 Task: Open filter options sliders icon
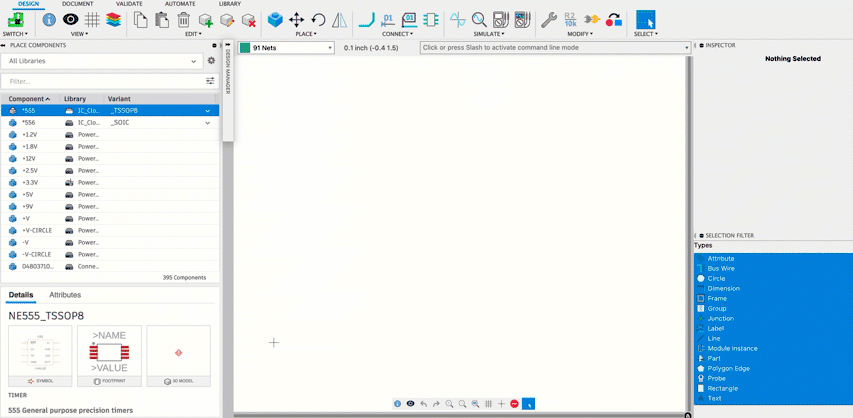coord(211,81)
